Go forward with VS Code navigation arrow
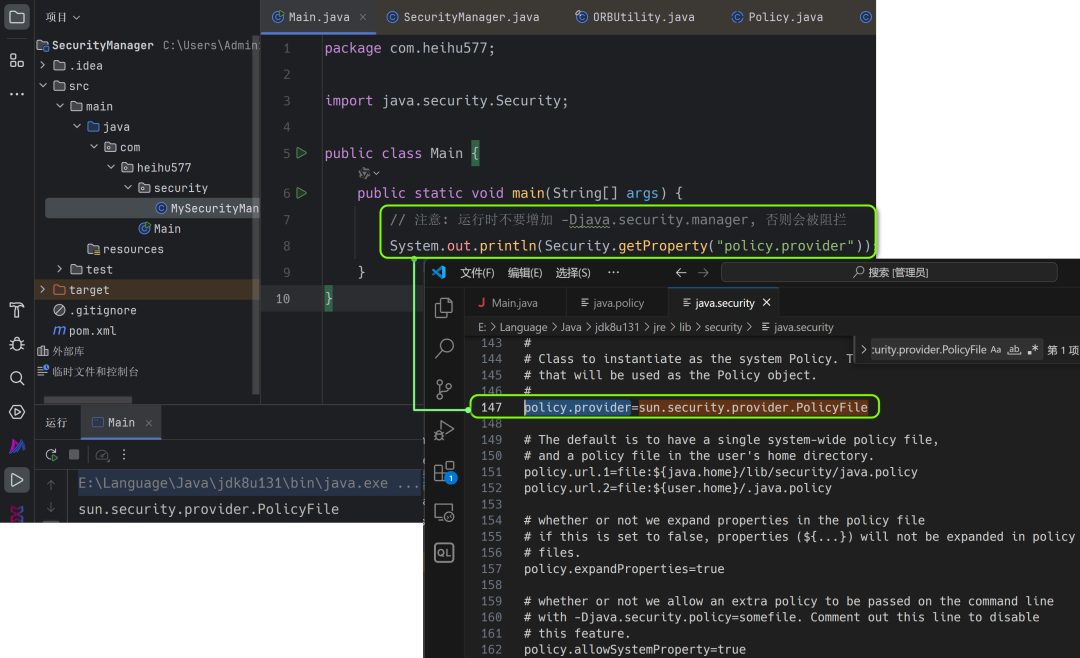 (x=703, y=272)
